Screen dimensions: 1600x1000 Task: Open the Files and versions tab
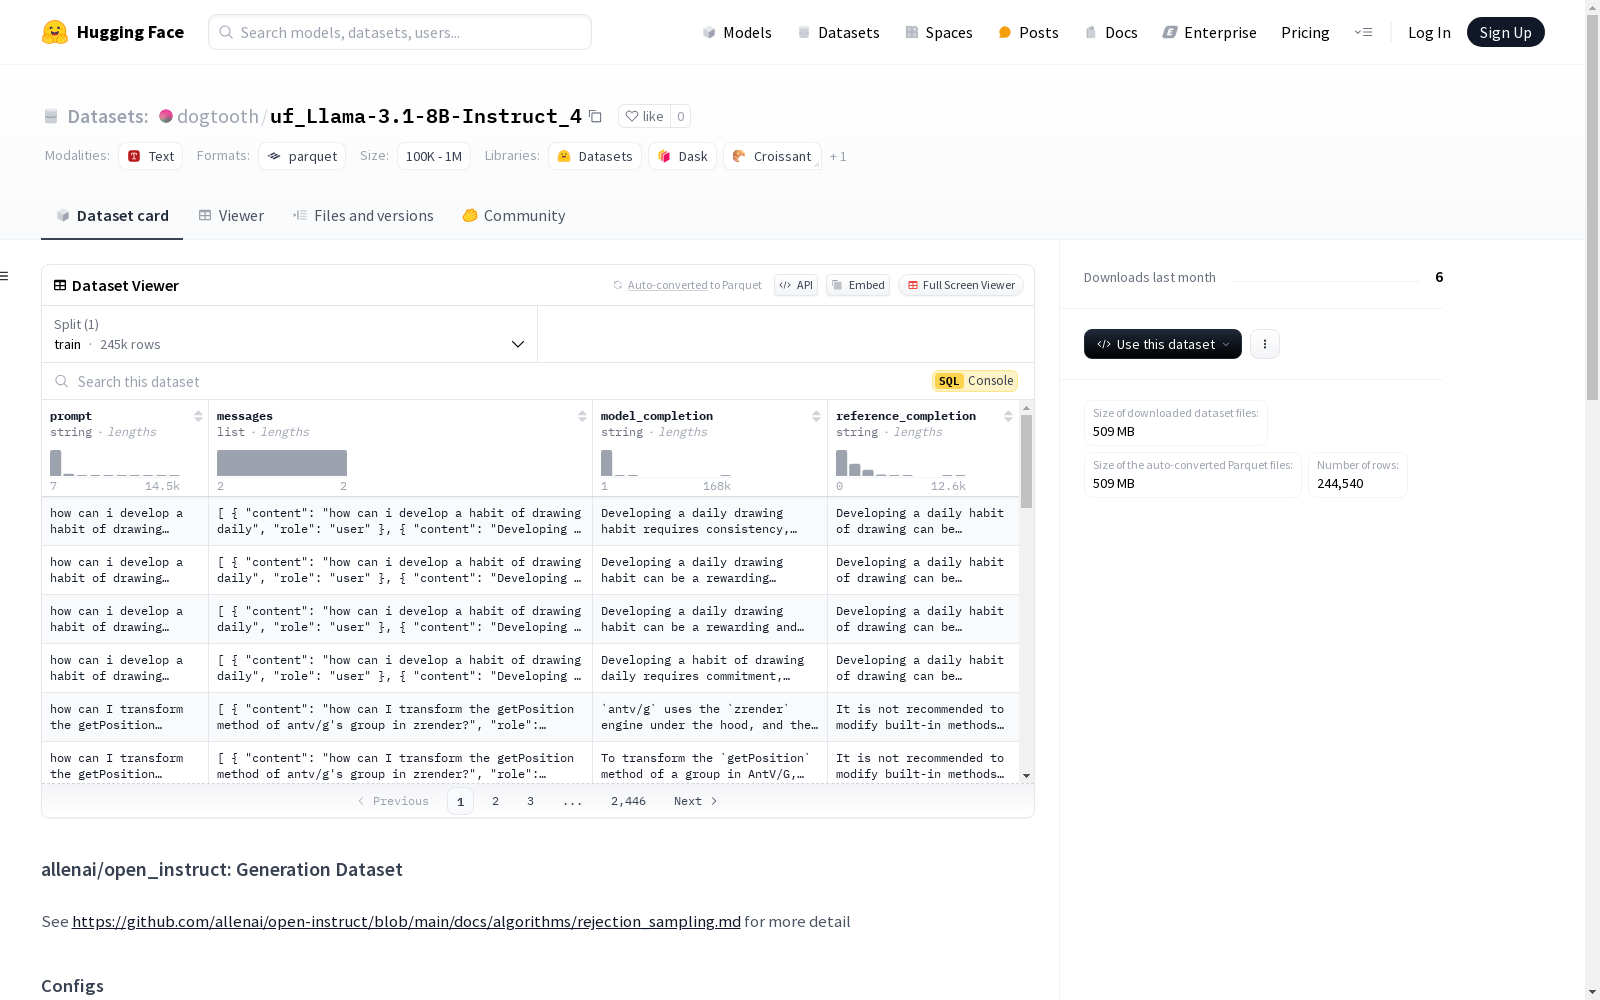pos(363,215)
